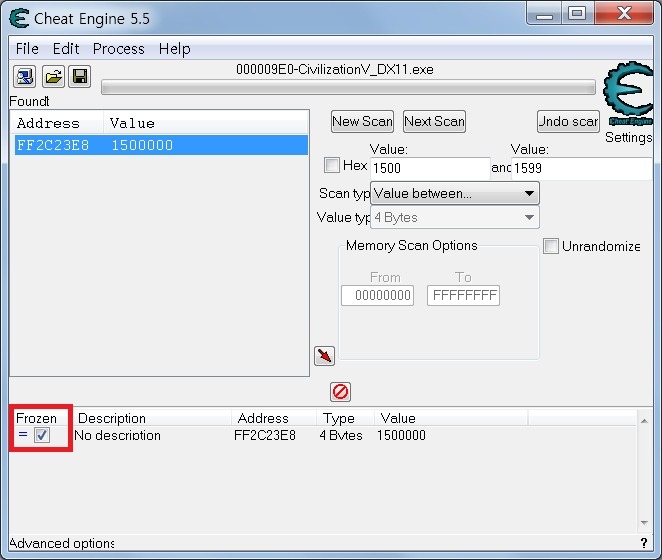The width and height of the screenshot is (662, 560).
Task: Uncheck the Frozen checkbox for FF2C23E8
Action: tap(42, 435)
